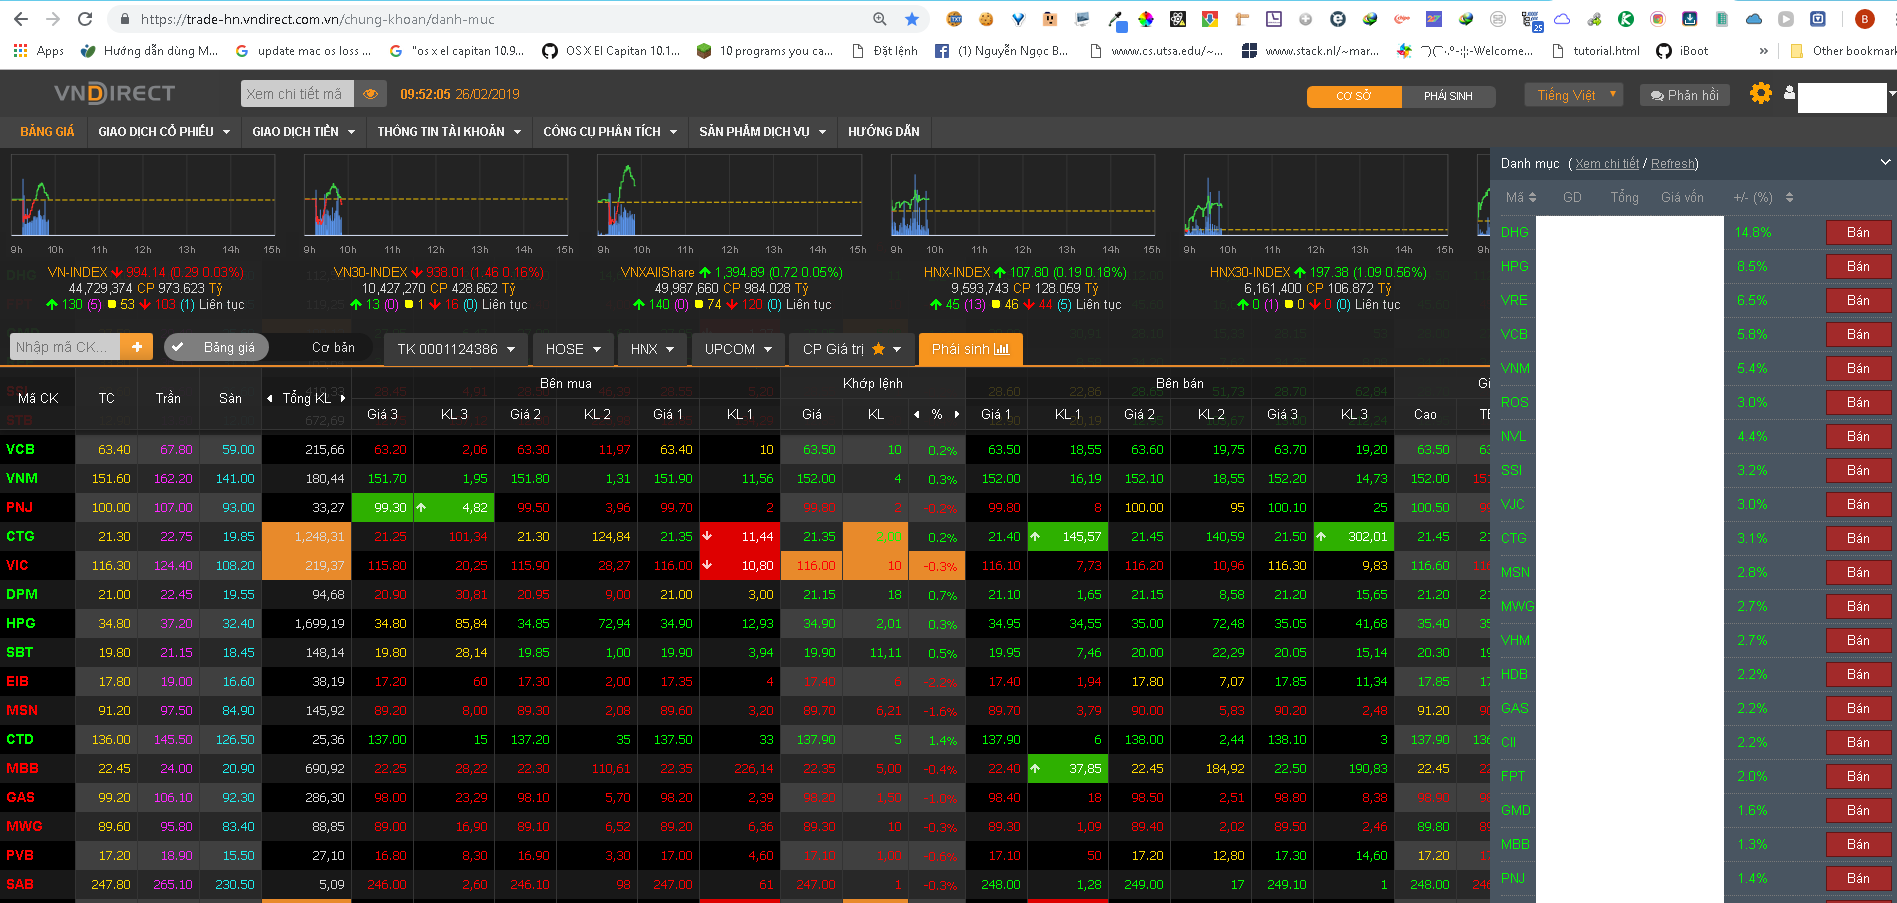Switch to the Phái sinh tab
The image size is (1897, 903).
point(970,349)
